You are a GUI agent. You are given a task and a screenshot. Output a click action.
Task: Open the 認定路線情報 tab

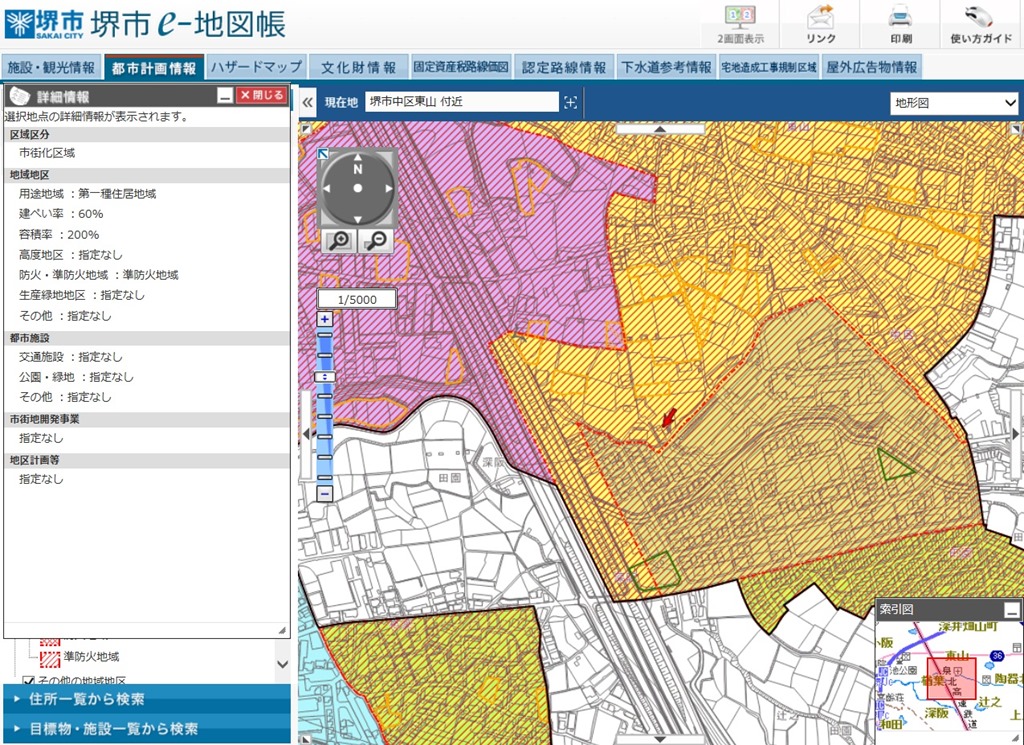point(564,67)
